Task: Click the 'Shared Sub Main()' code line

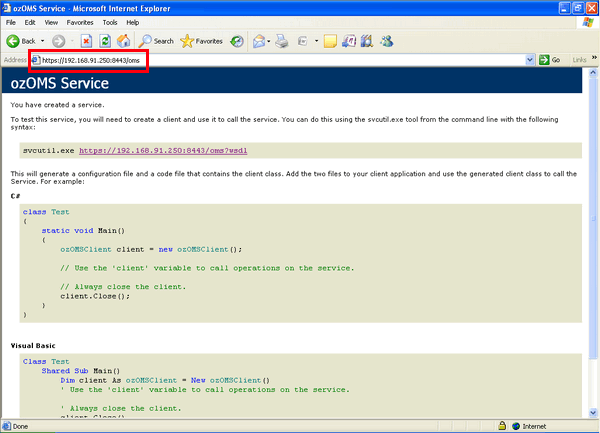Action: click(81, 371)
